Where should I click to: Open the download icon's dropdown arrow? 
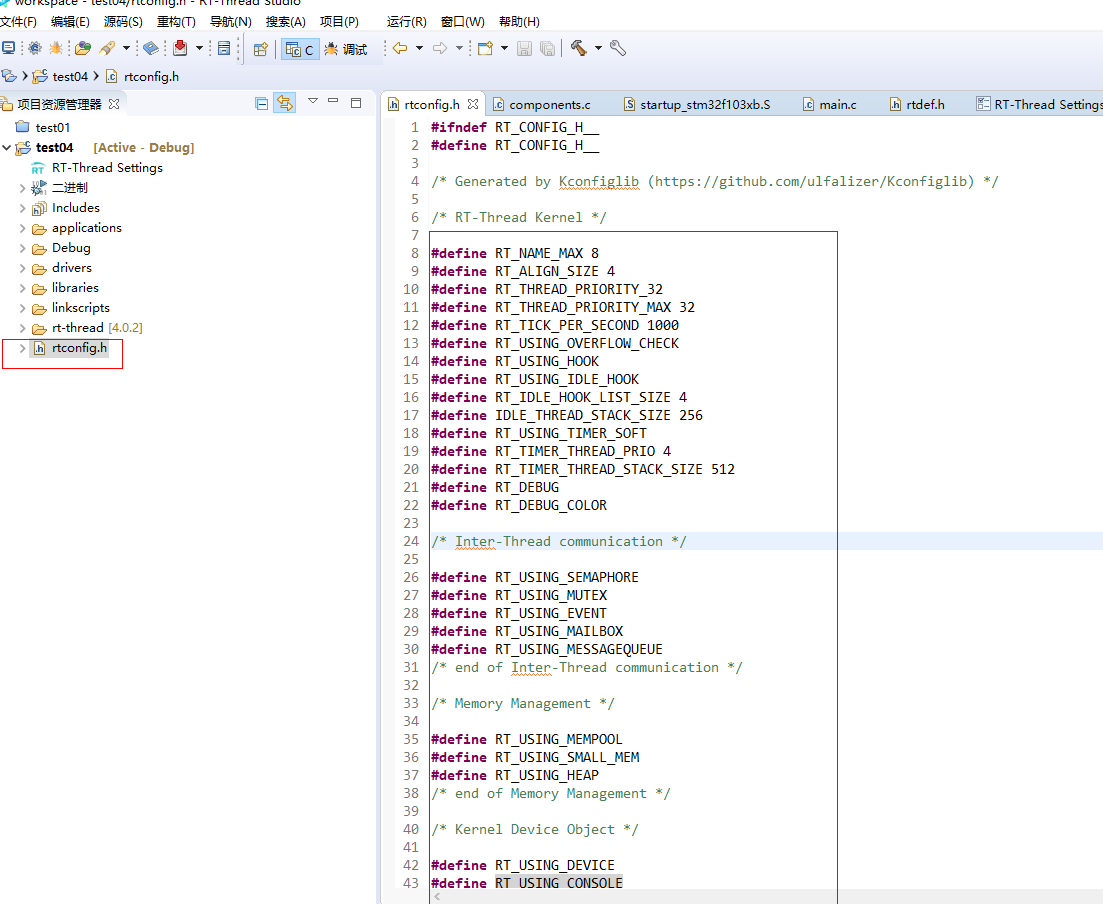(199, 48)
